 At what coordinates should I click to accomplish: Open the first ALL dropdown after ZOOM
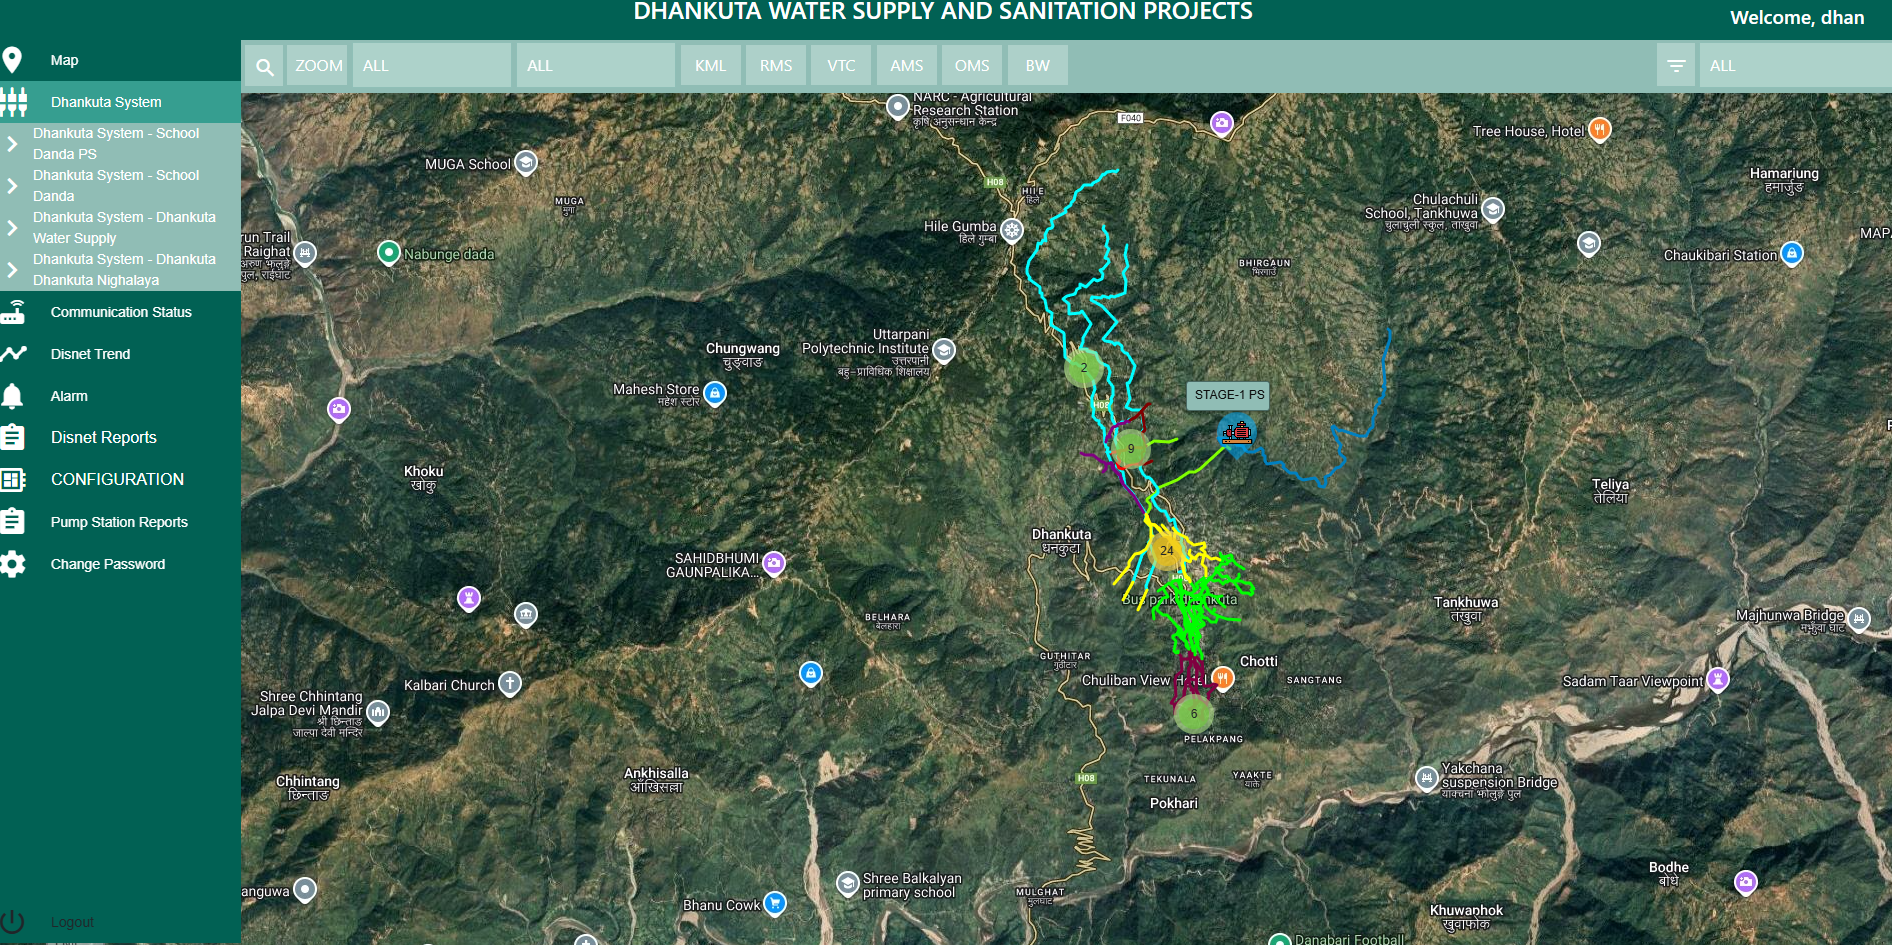(432, 66)
